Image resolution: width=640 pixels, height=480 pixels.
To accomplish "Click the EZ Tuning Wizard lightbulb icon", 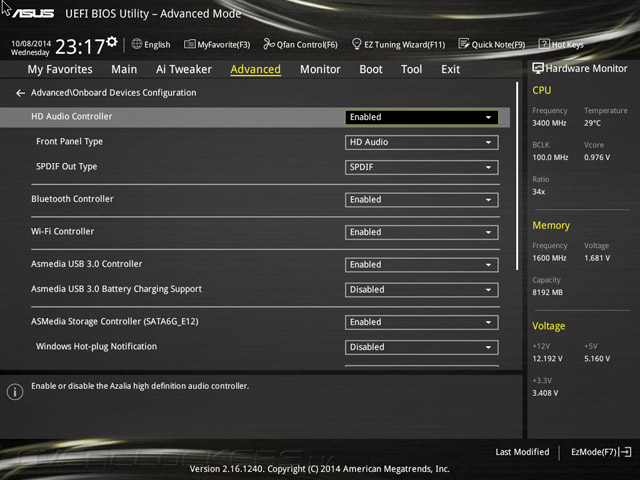I will (x=356, y=44).
